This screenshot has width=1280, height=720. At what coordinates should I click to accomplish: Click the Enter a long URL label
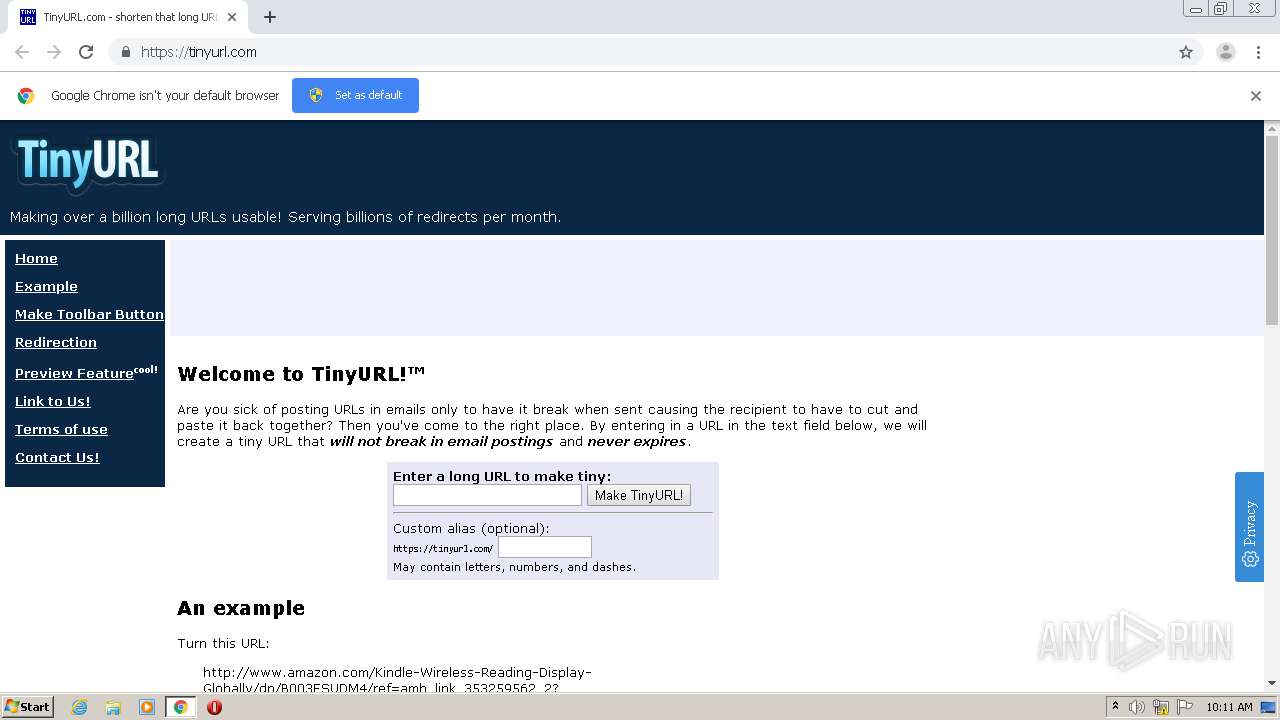point(502,476)
